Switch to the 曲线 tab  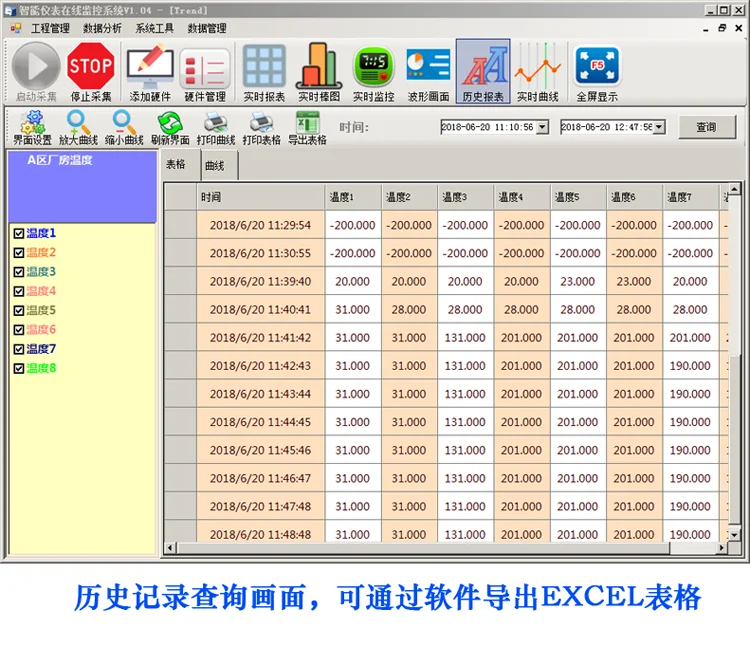(219, 166)
